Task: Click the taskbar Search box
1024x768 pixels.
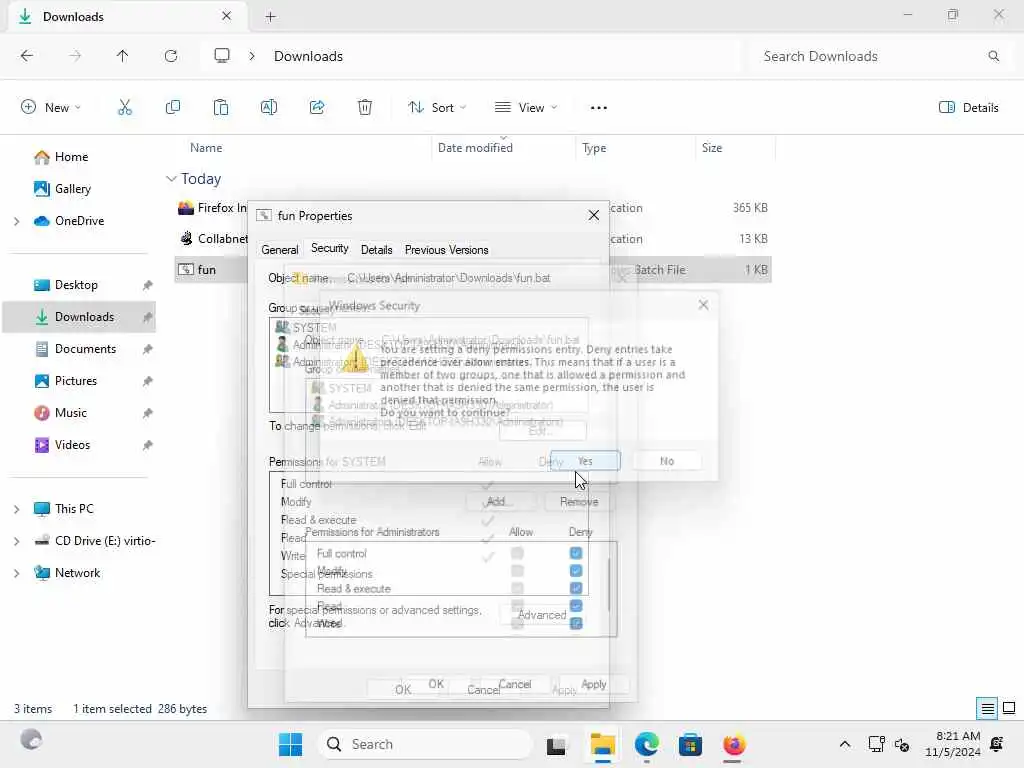Action: click(424, 744)
